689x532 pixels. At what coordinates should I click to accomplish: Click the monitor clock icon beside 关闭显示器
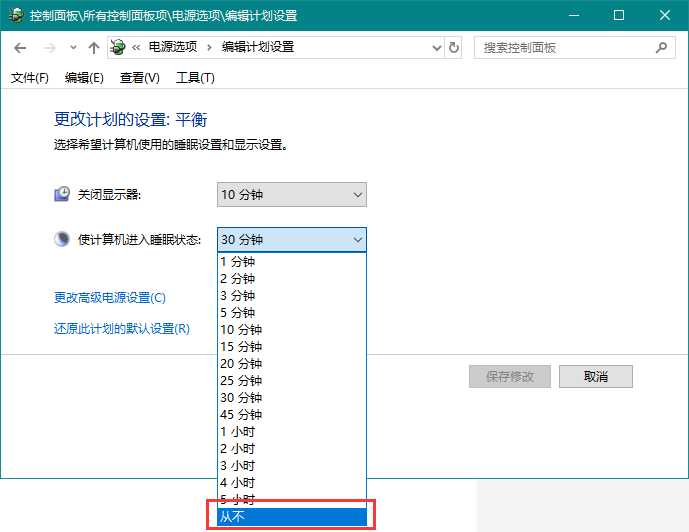[62, 194]
